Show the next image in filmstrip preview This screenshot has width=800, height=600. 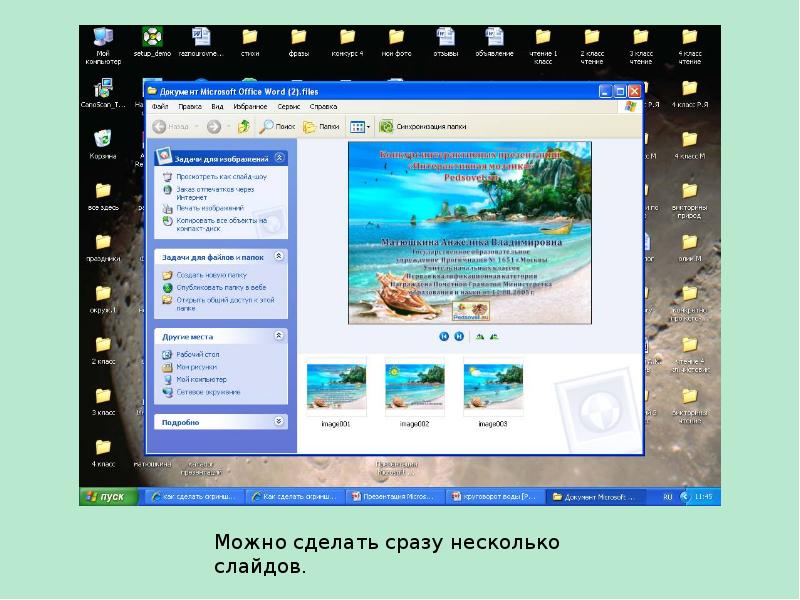(x=459, y=337)
